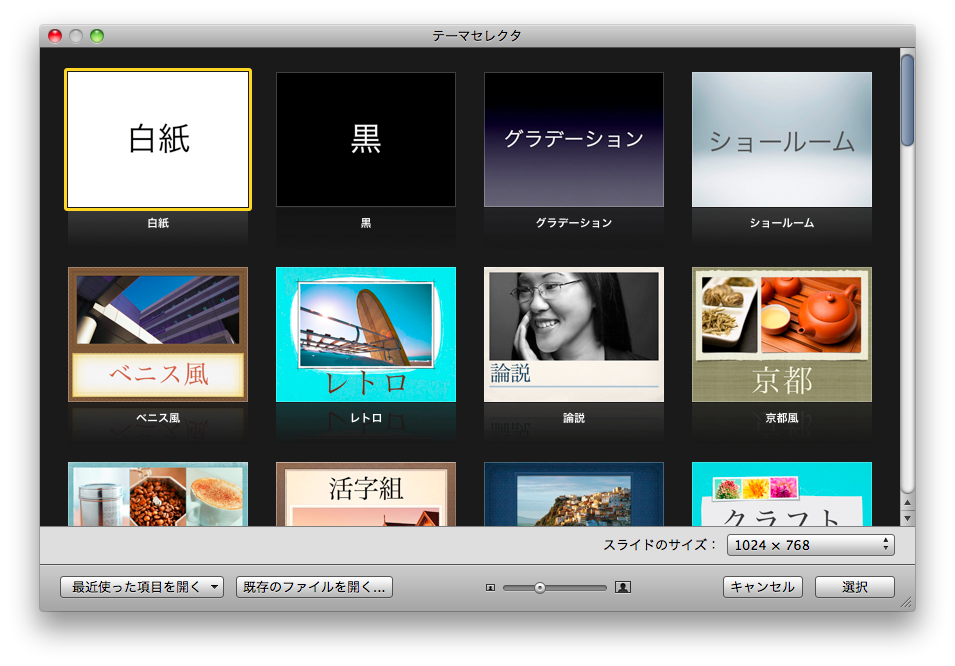Click the window resize grip corner

(x=907, y=603)
